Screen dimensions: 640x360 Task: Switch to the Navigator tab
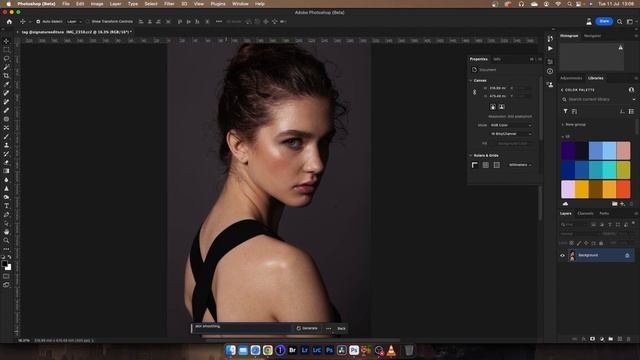coord(592,36)
